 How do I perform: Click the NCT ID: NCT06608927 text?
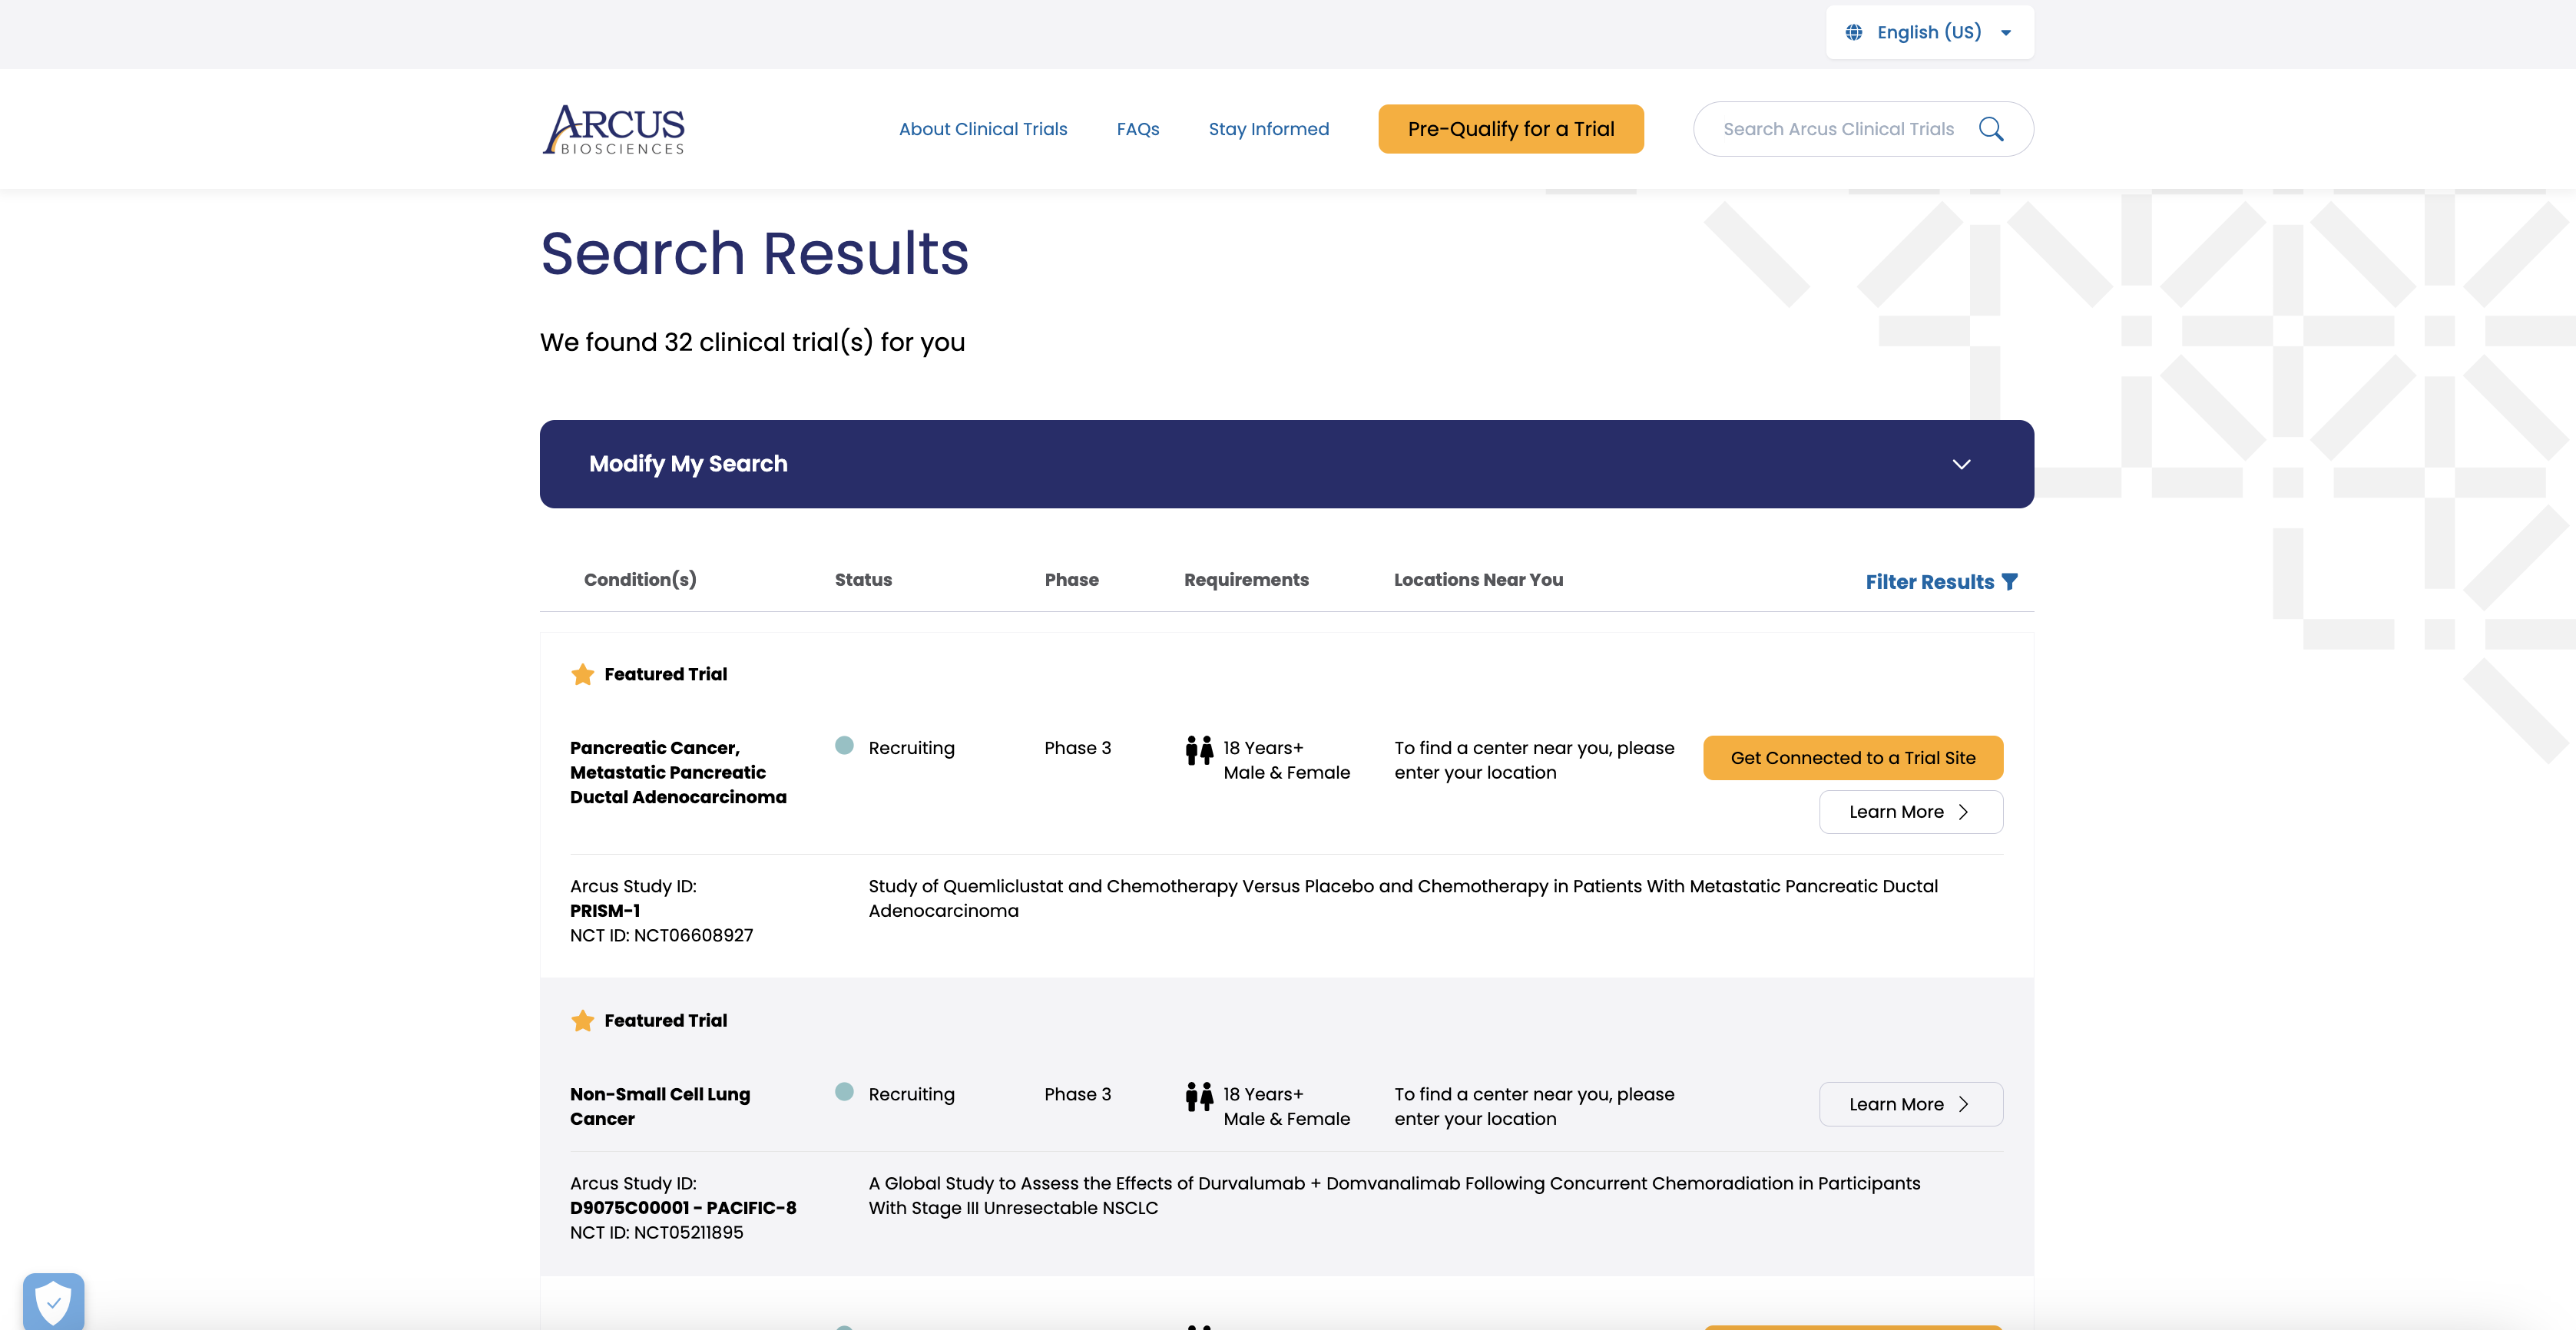(661, 936)
